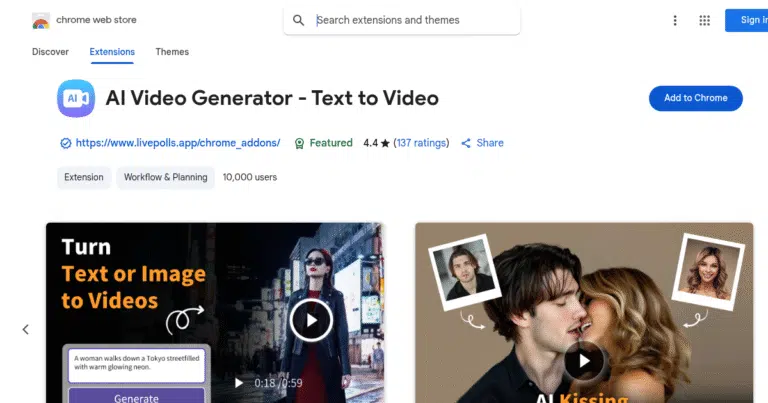Select the Workflow & Planning category chip
The image size is (768, 403).
point(166,177)
